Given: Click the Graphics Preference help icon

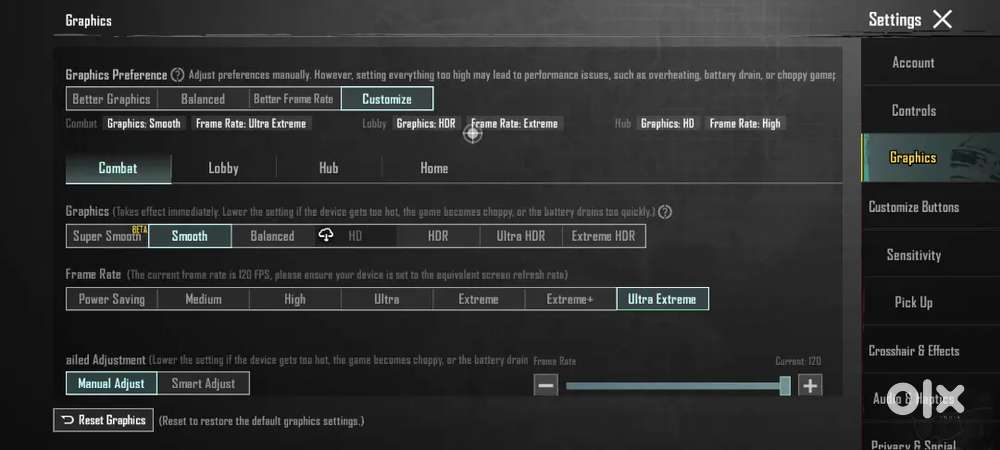Looking at the screenshot, I should point(177,75).
